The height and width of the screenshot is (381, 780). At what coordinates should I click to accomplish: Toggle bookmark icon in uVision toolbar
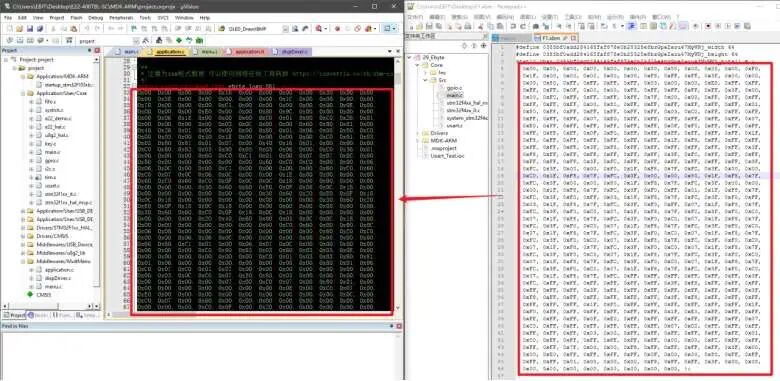133,29
